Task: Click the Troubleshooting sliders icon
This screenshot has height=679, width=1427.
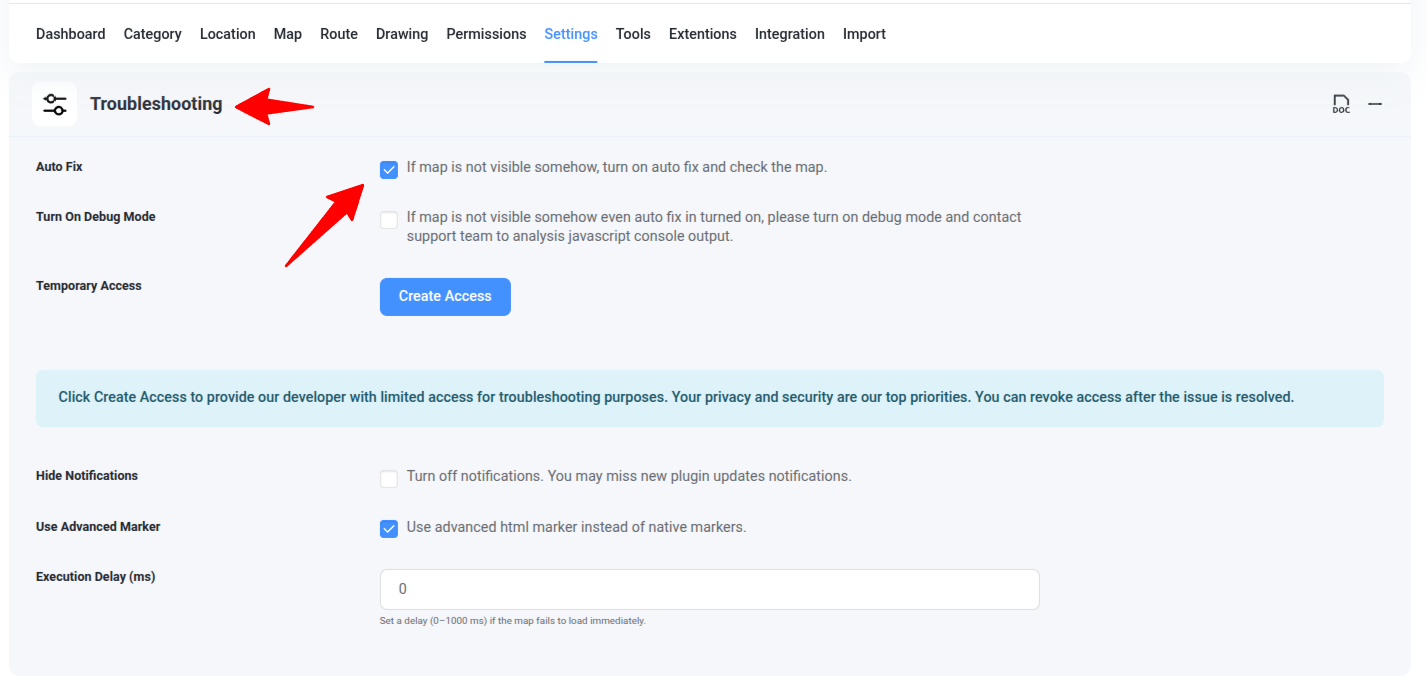Action: click(54, 104)
